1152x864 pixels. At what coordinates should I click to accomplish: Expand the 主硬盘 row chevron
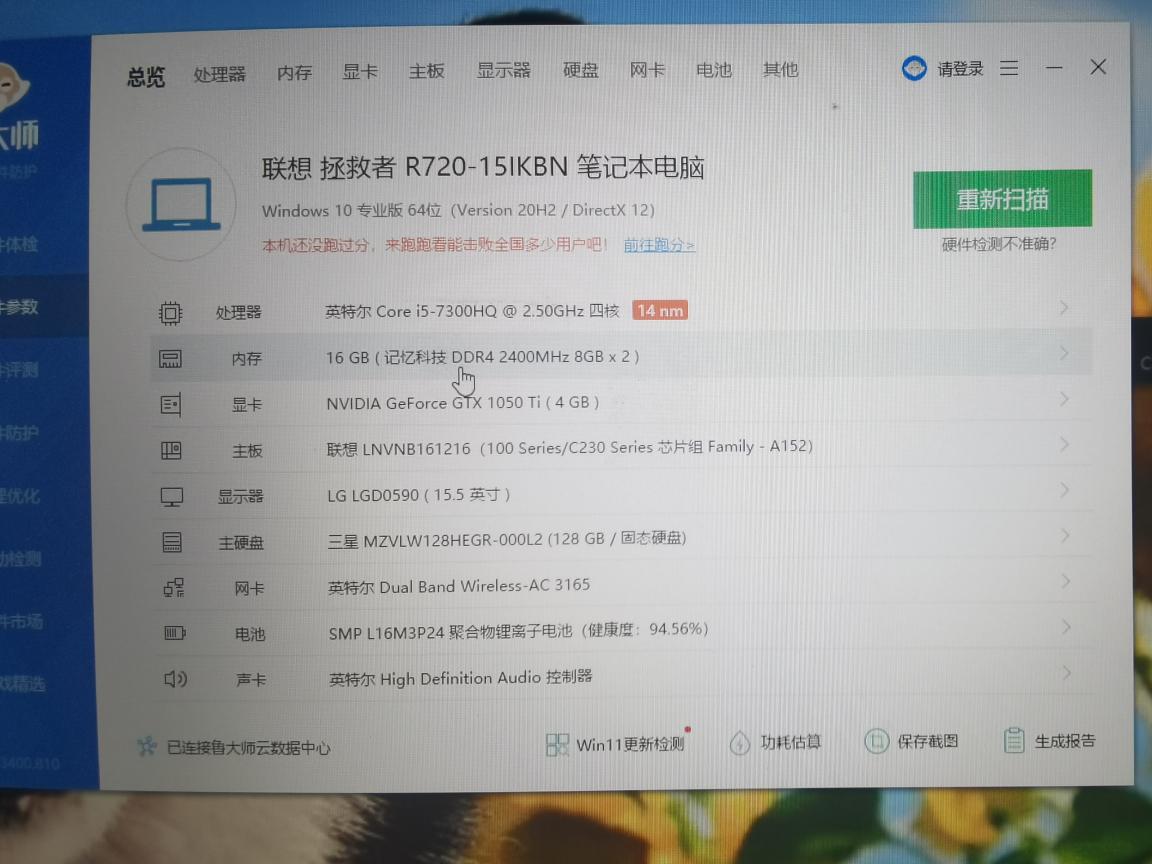[x=1065, y=536]
